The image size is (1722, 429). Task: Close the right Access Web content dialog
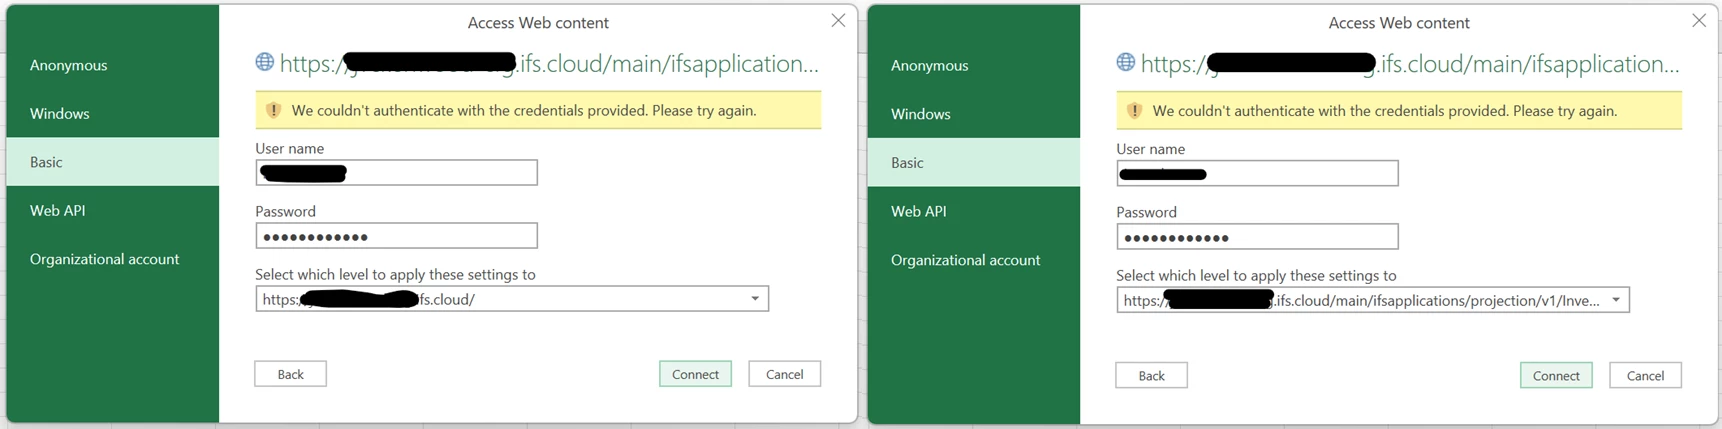tap(1699, 21)
